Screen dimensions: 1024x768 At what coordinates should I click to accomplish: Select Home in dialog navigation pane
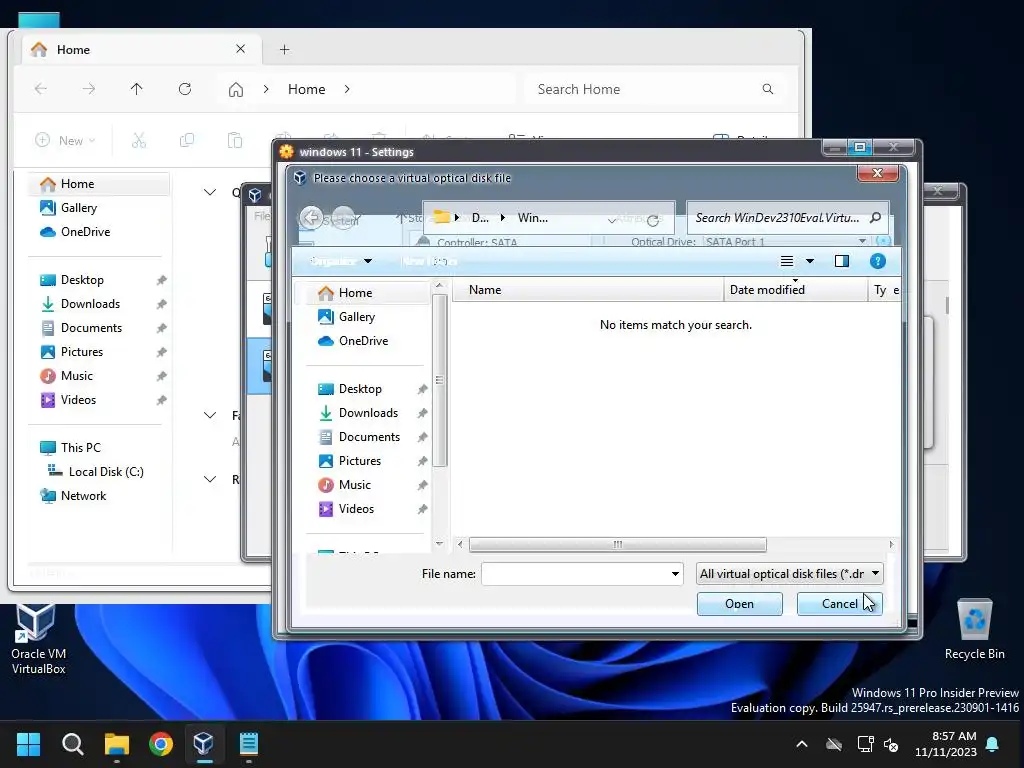pyautogui.click(x=355, y=293)
